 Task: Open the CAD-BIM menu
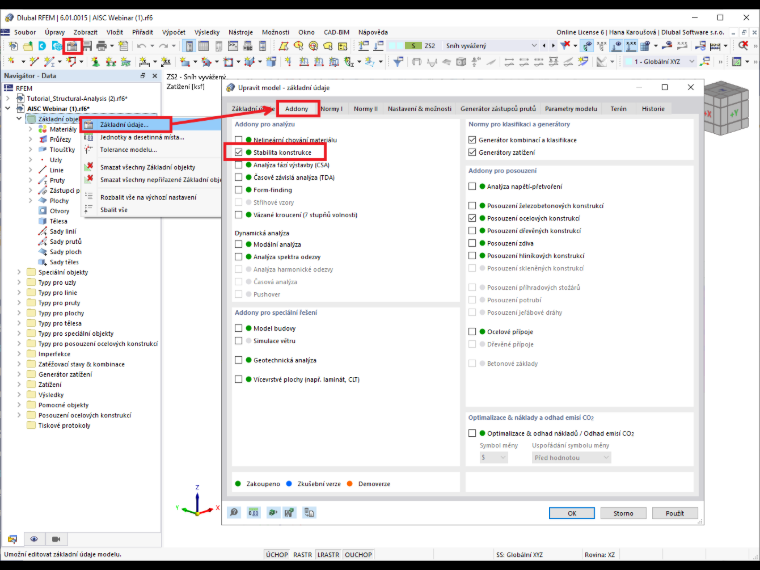(336, 32)
